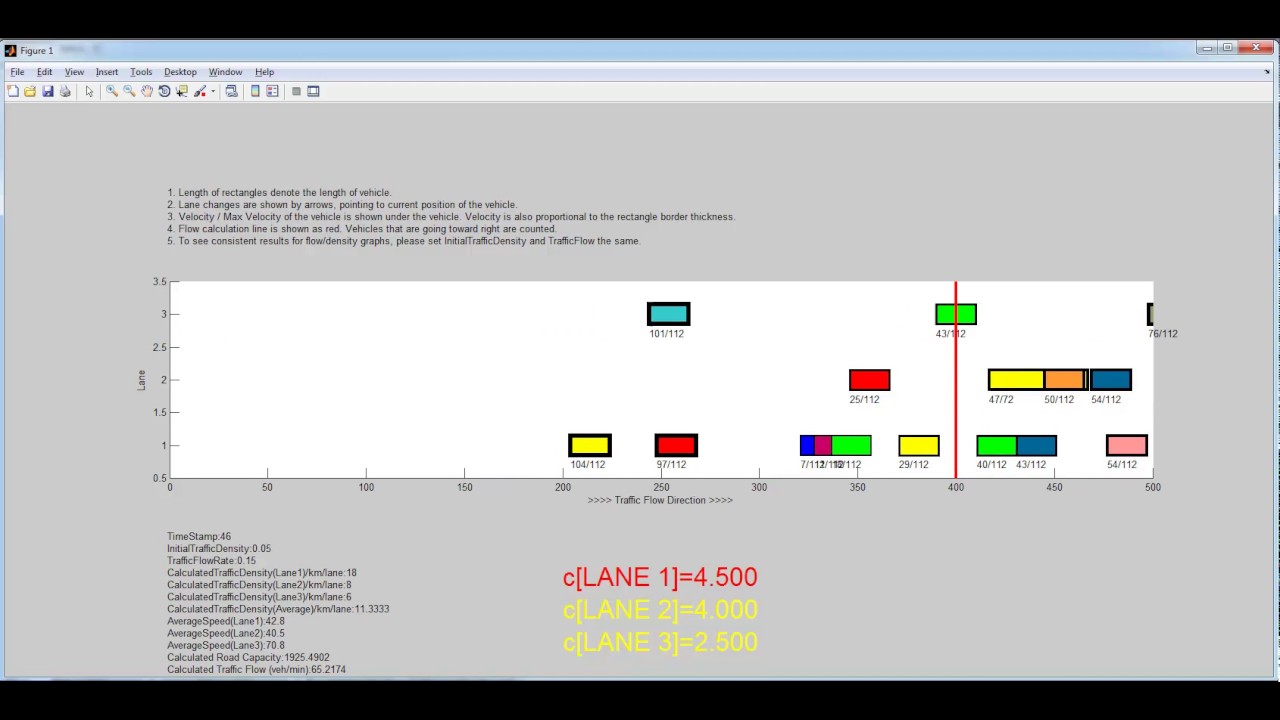Select the Data Cursor tool
The image size is (1280, 720).
[182, 91]
